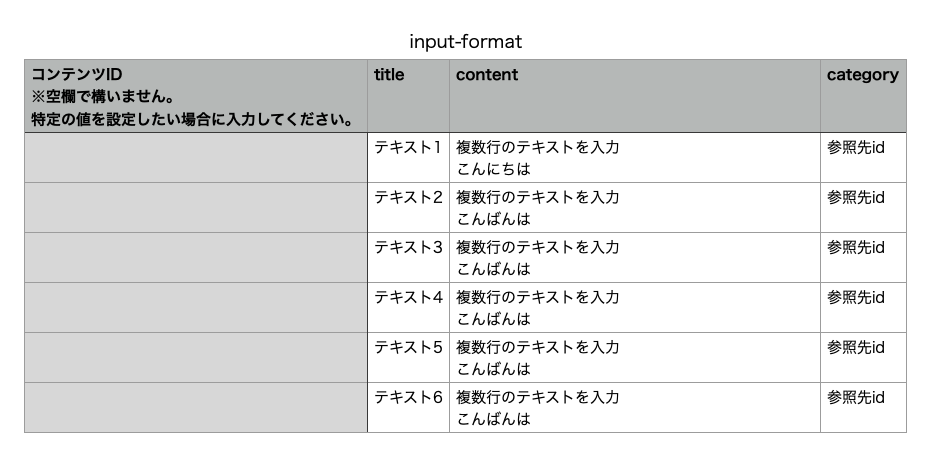
Task: Select the content cell containing こんにちは
Action: point(634,158)
